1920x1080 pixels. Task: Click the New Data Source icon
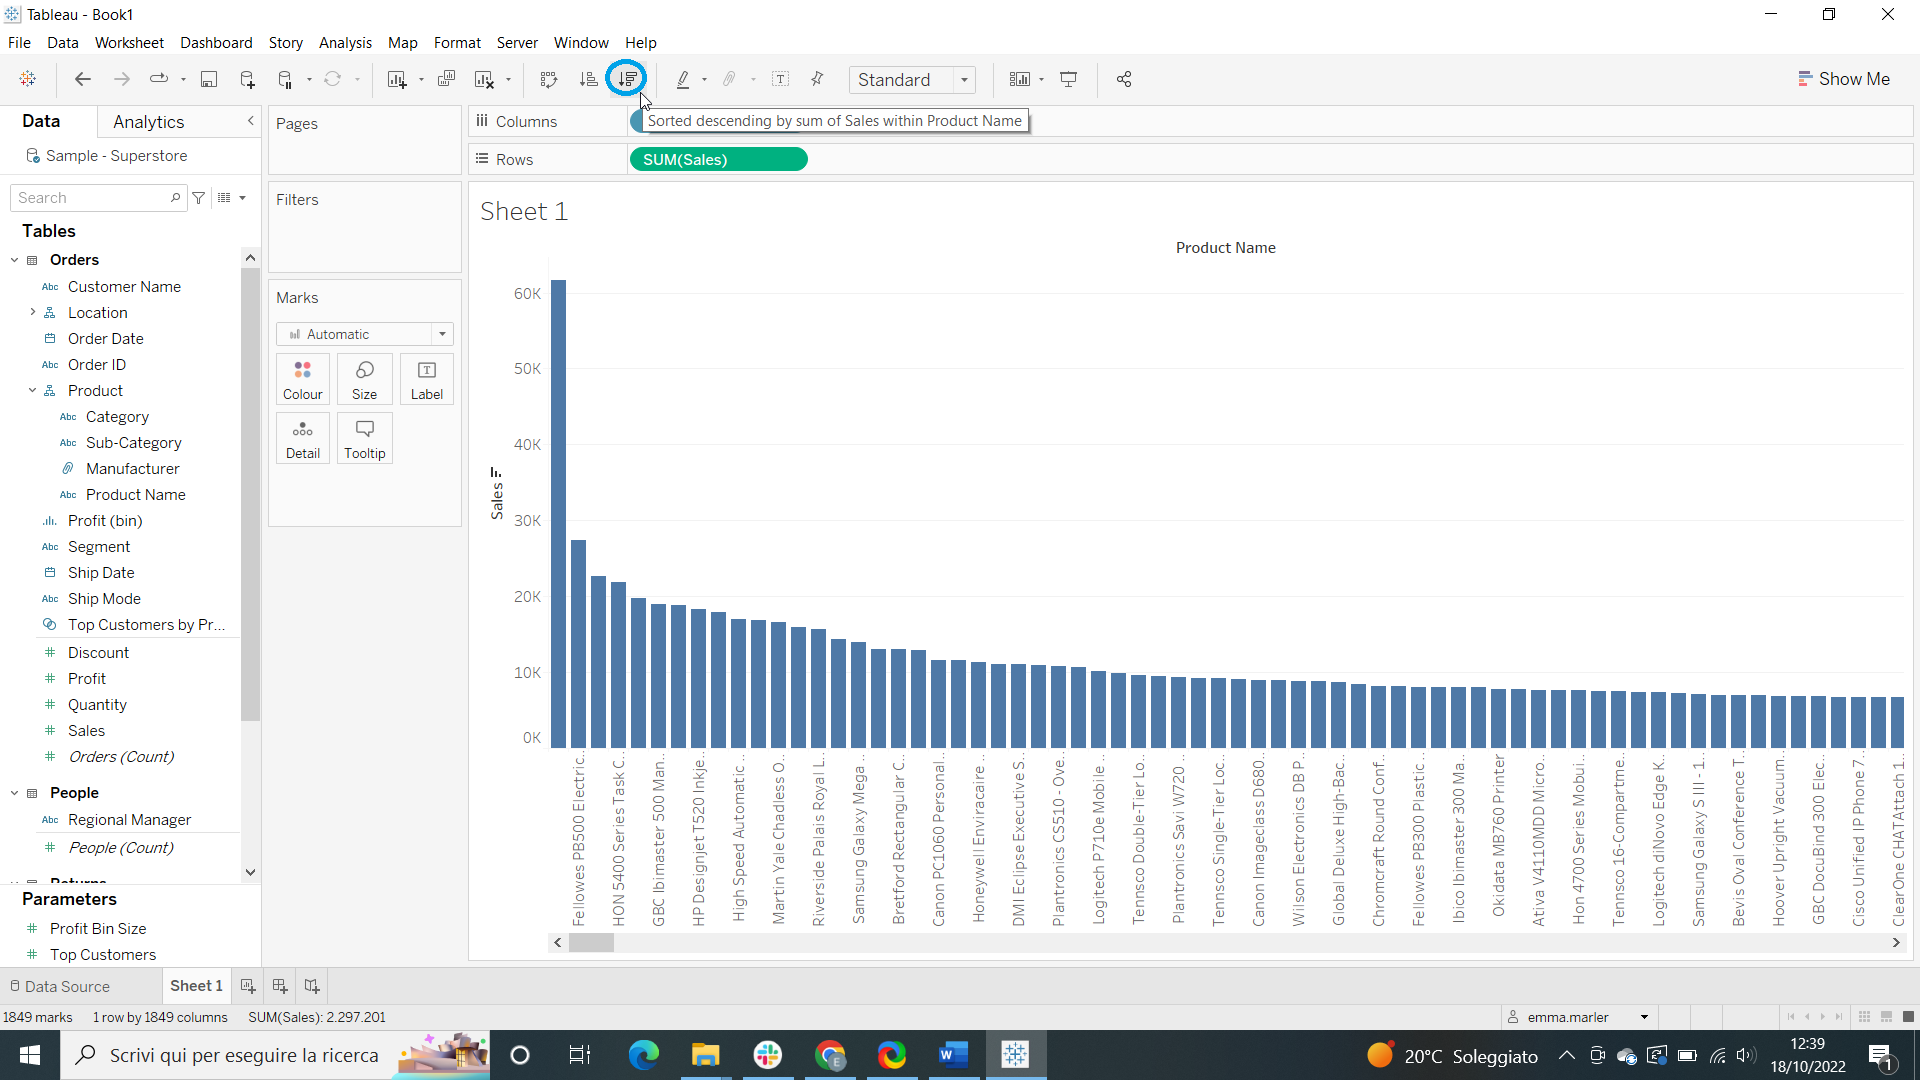[247, 79]
